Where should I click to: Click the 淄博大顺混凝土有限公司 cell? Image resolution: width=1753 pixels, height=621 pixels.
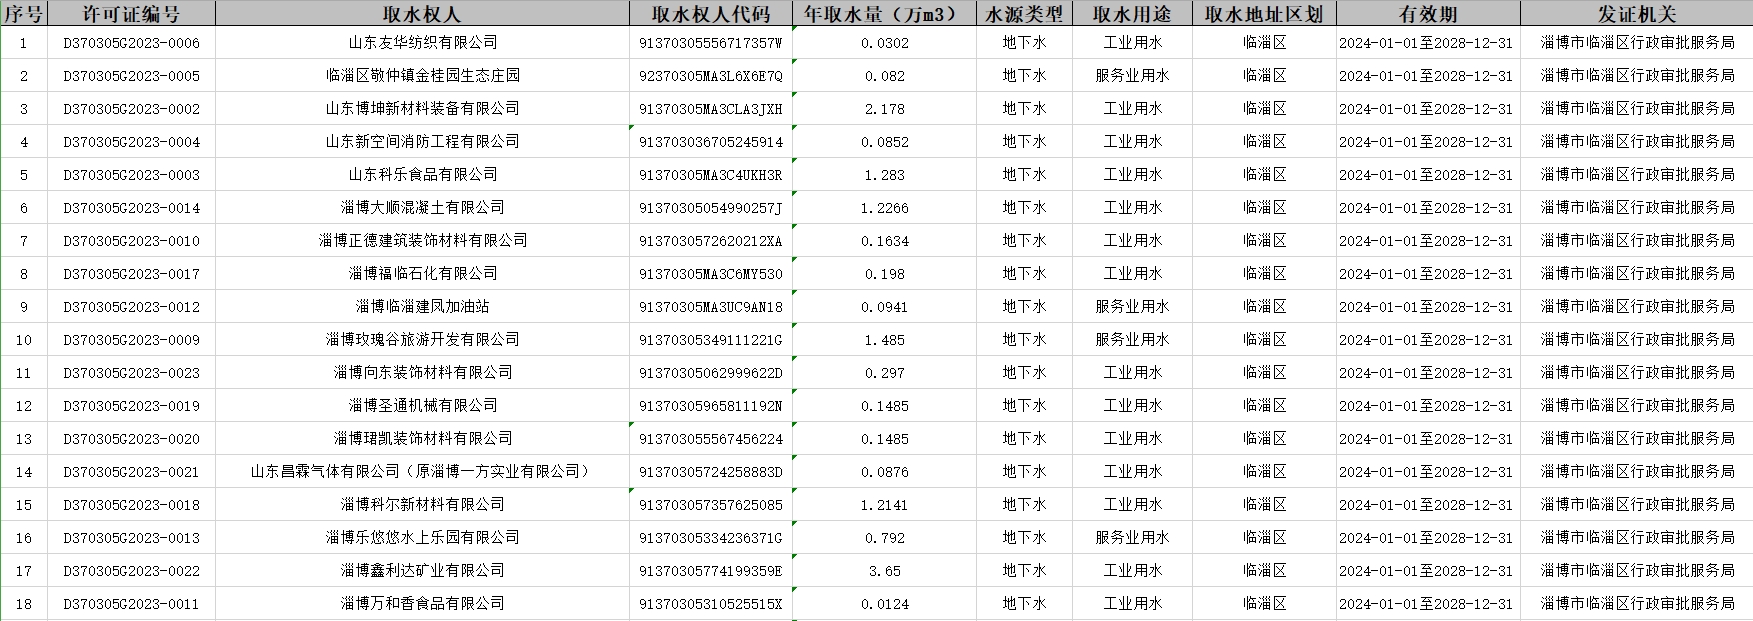[x=422, y=208]
